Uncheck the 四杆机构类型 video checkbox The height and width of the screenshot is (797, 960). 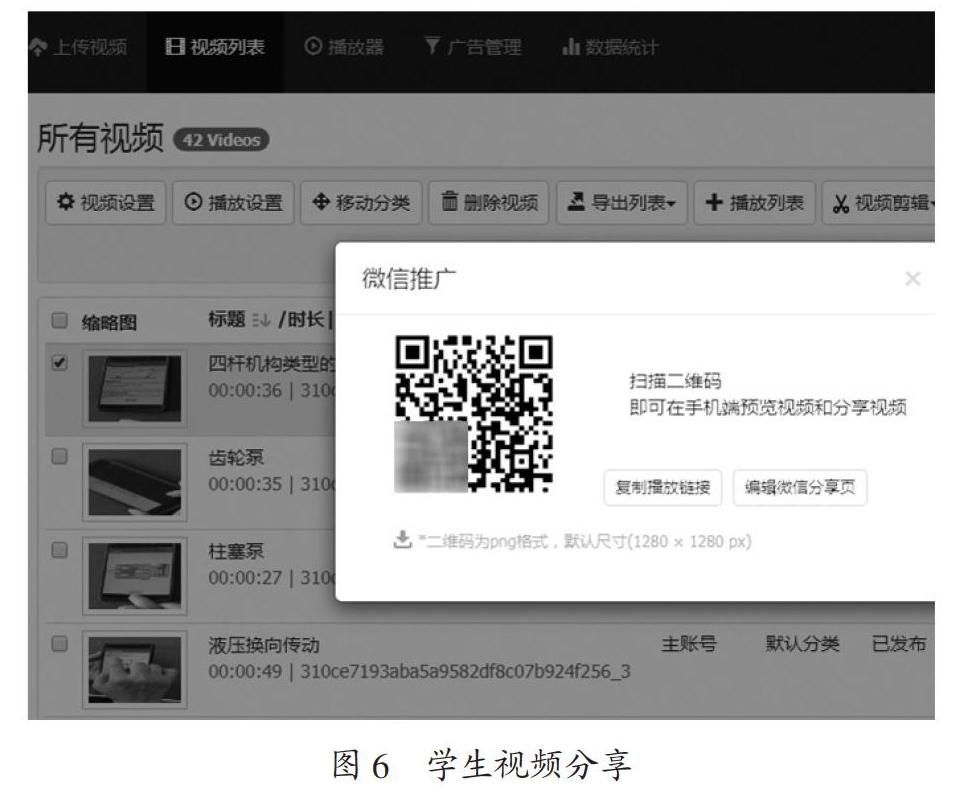pyautogui.click(x=59, y=362)
